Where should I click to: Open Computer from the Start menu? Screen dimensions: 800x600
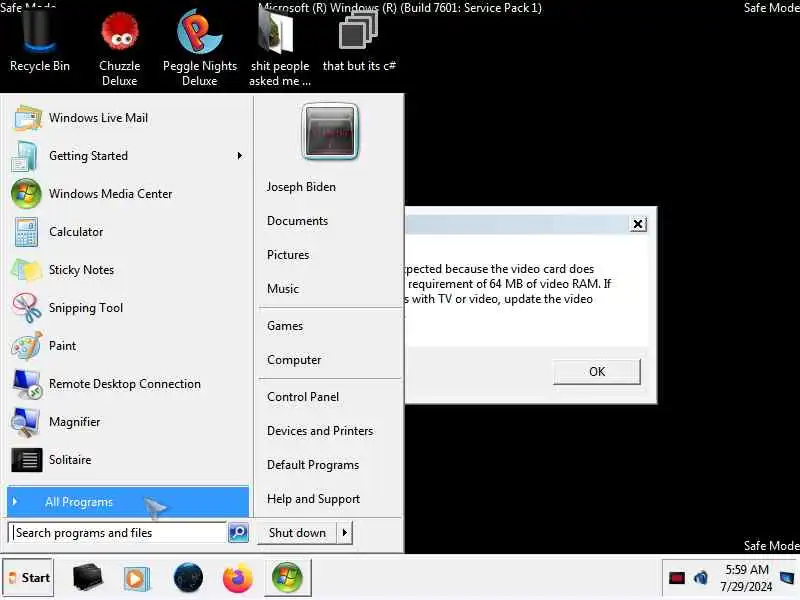[294, 360]
